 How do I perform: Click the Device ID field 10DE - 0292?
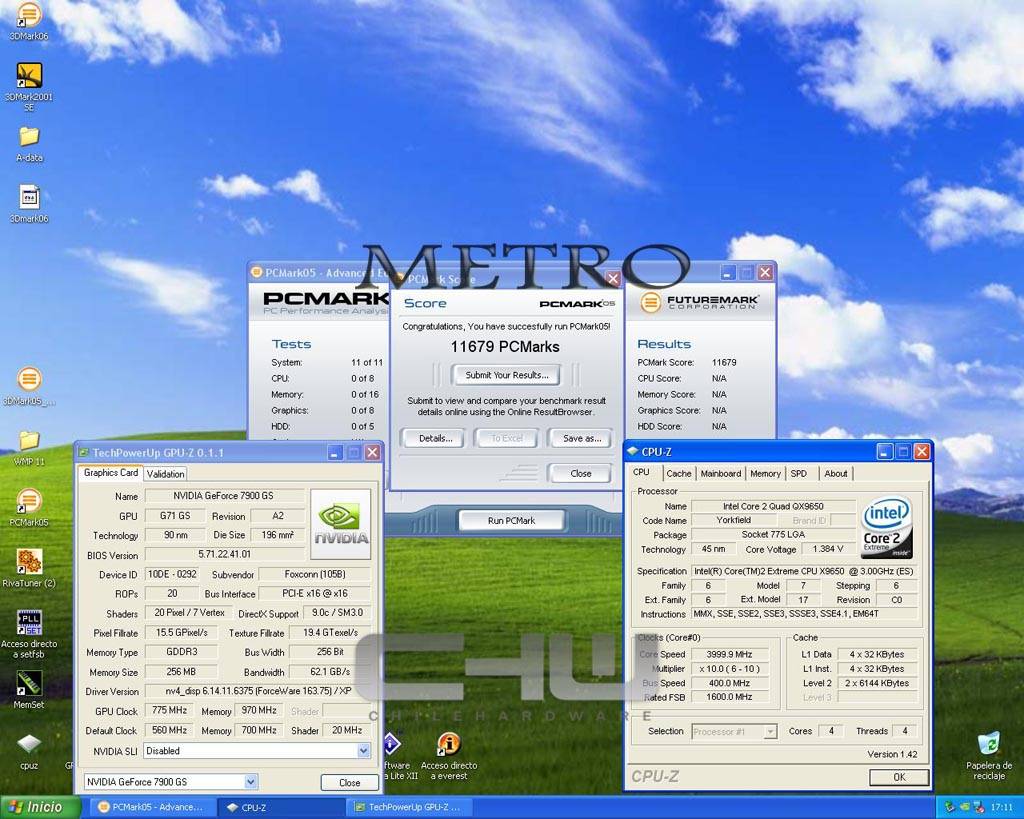172,574
